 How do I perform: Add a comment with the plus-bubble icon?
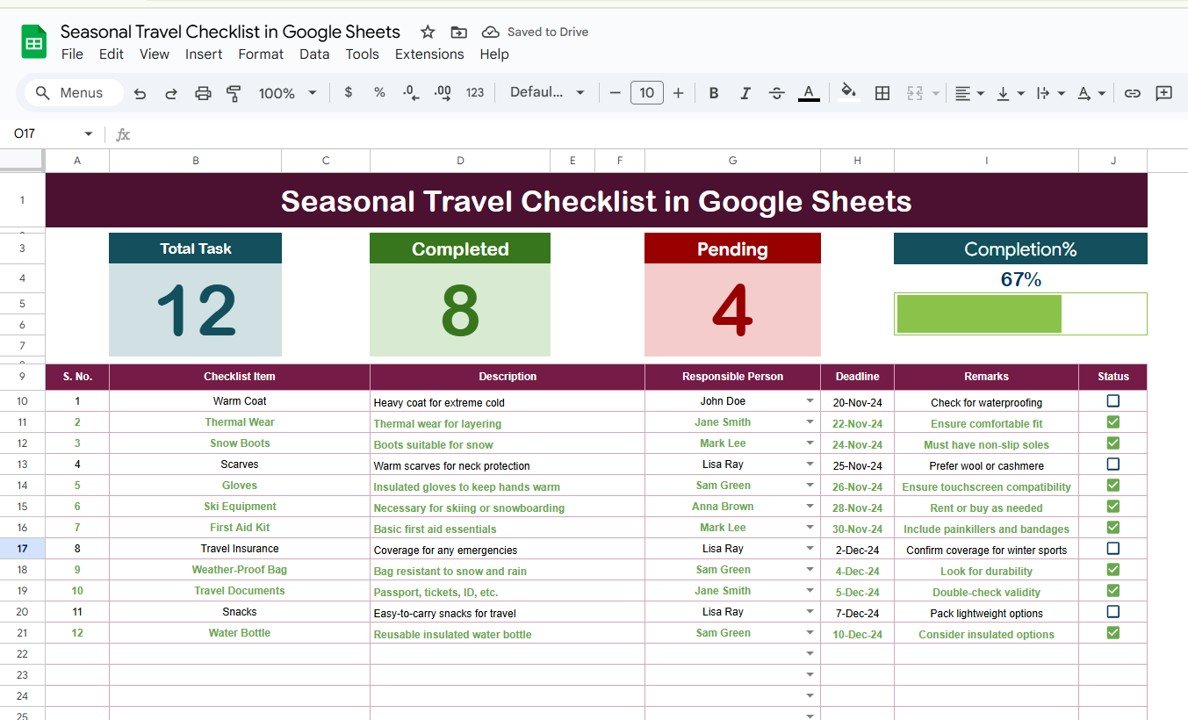pos(1164,92)
